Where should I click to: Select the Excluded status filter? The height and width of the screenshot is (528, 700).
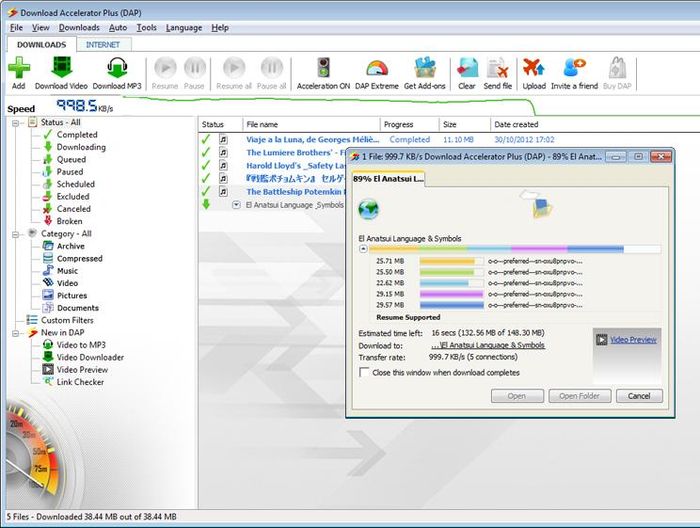pos(73,197)
